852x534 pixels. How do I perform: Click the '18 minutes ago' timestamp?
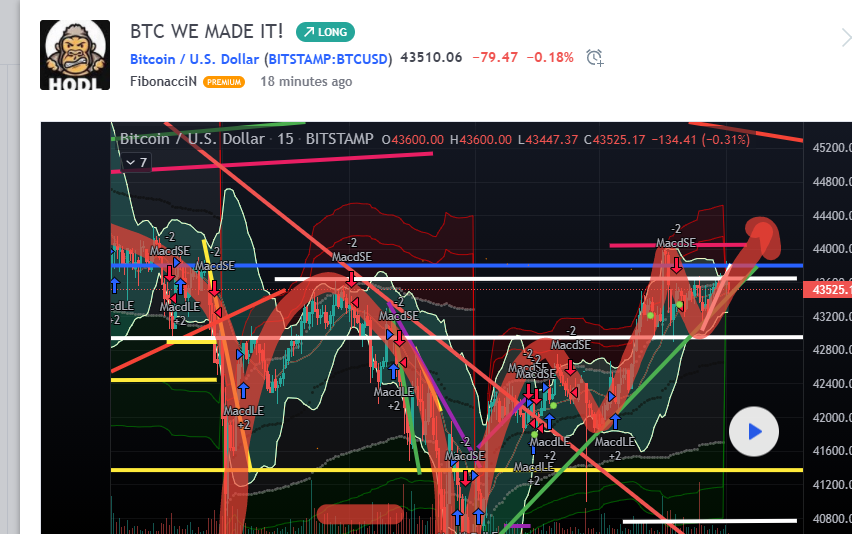coord(306,82)
